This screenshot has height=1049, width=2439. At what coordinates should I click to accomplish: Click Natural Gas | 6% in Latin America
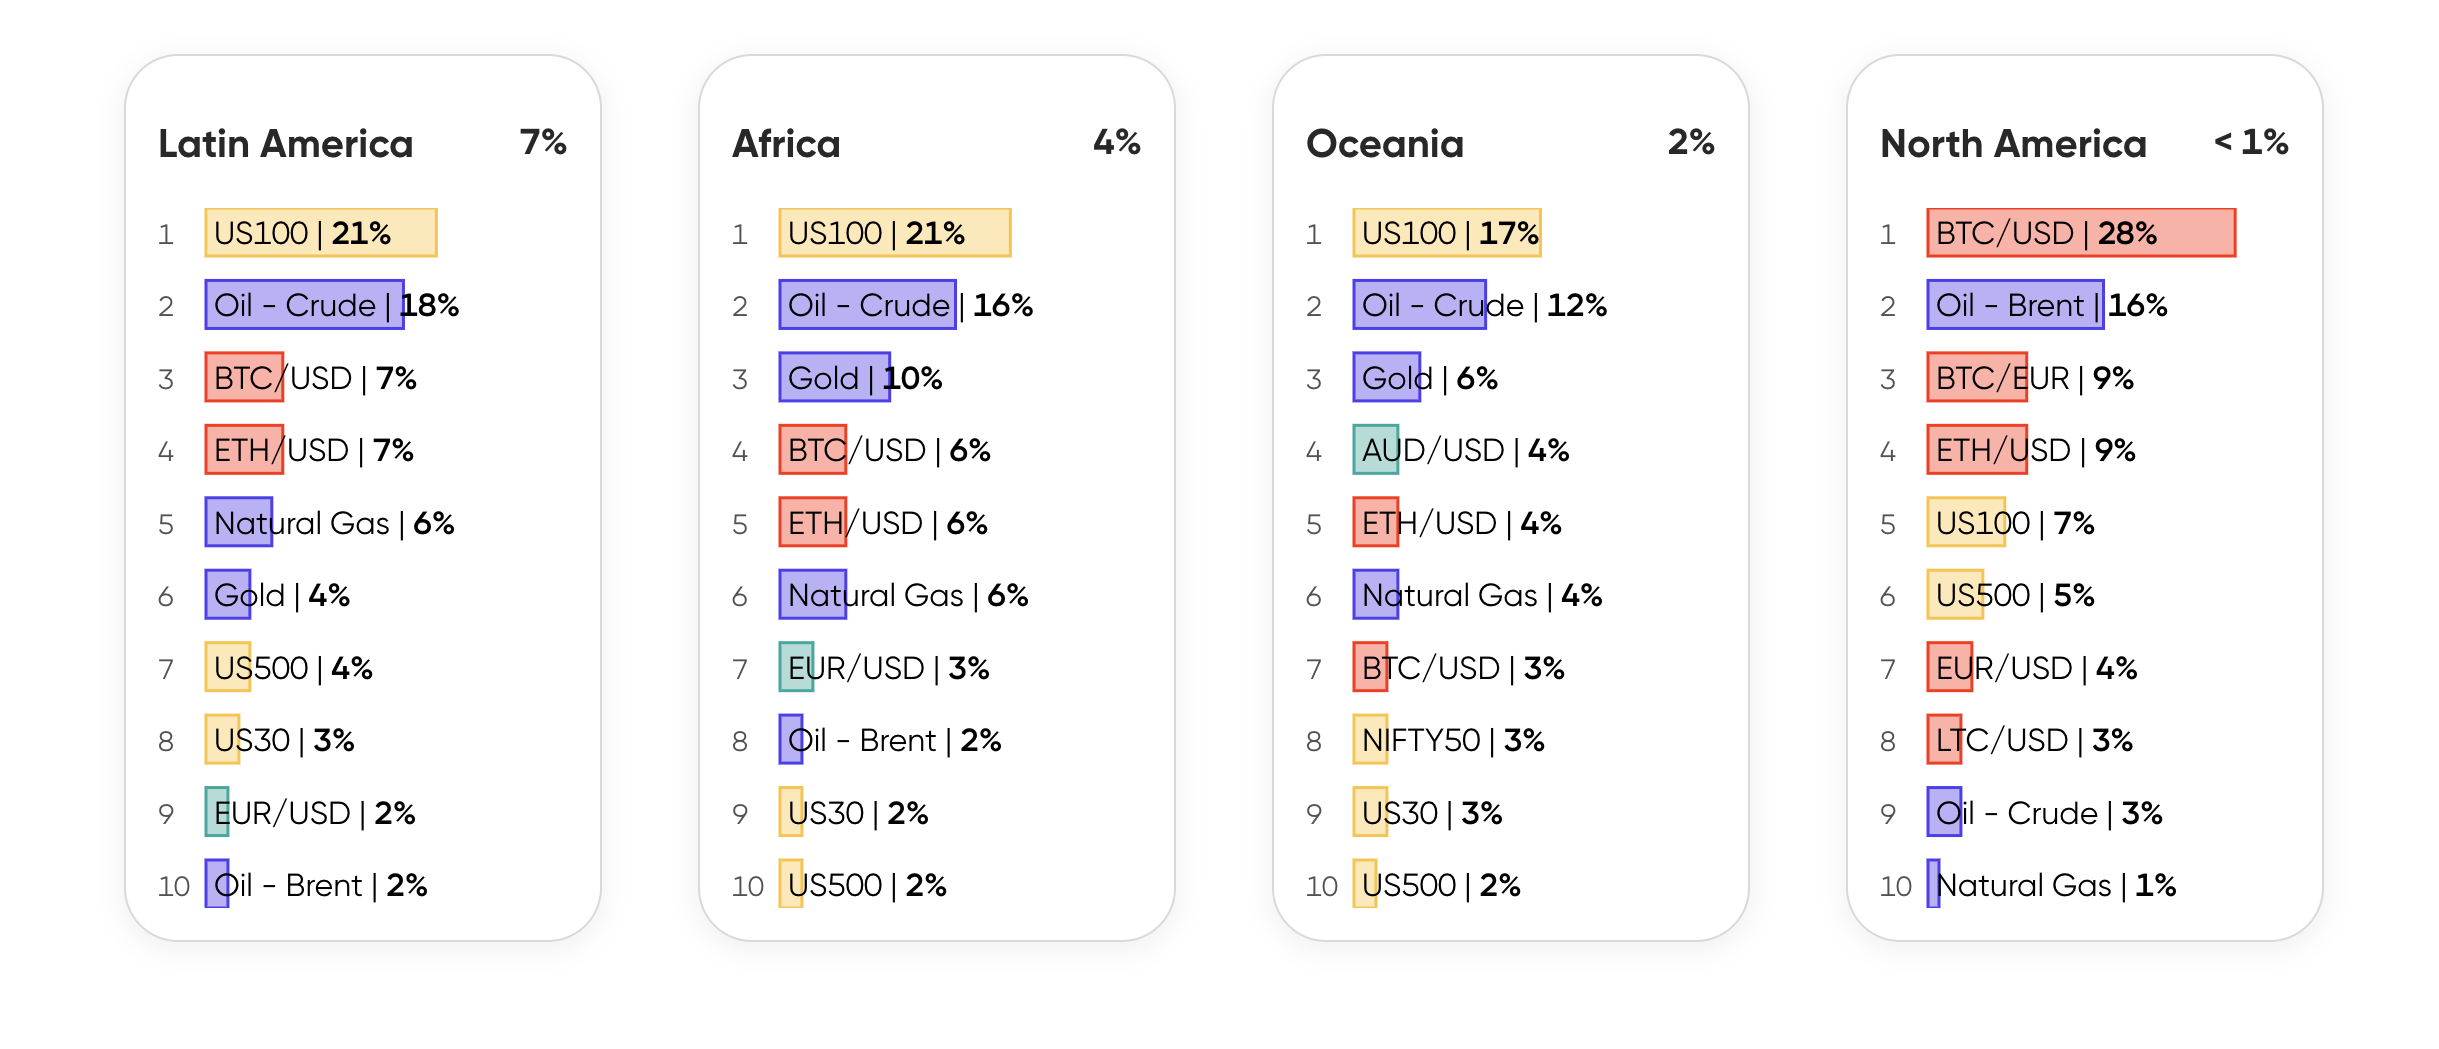(x=330, y=523)
